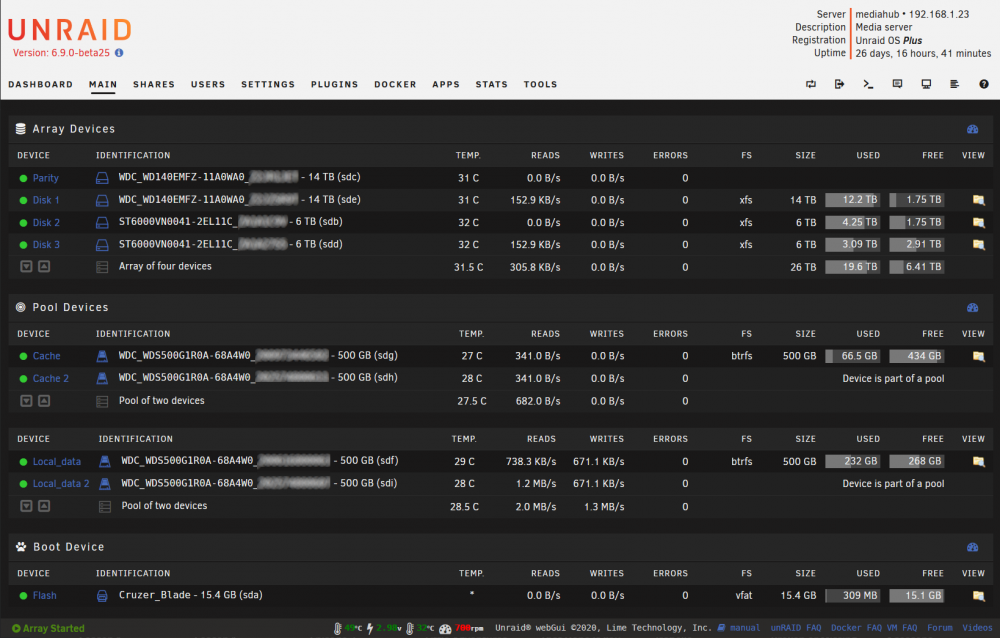Browse Local_data via its folder view icon
Screen dimensions: 1000x638
978,461
